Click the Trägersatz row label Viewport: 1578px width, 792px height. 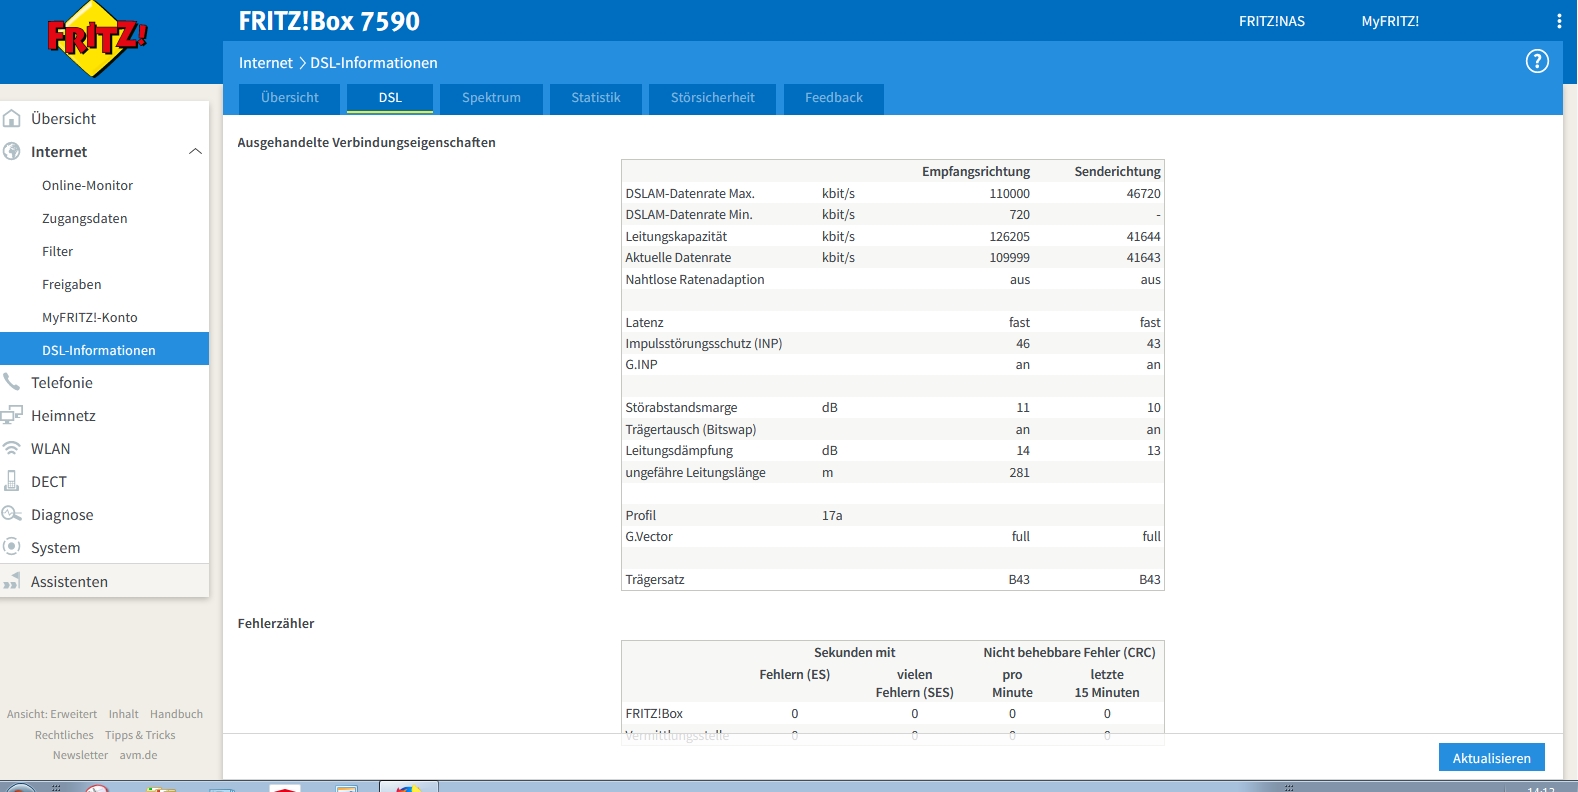point(655,580)
